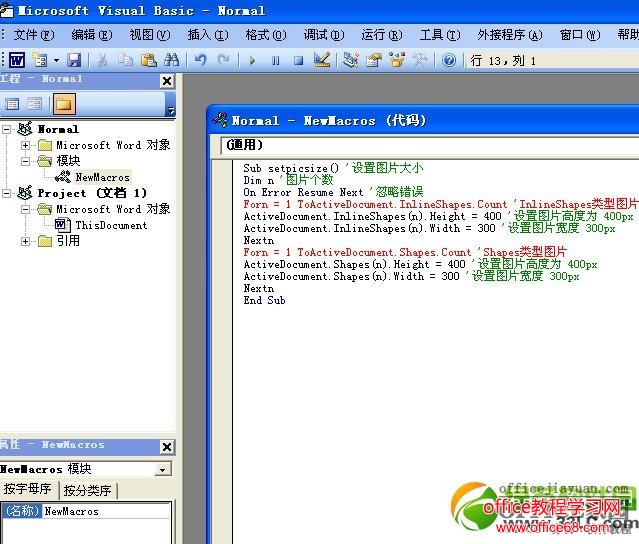Break execution with the pause icon
This screenshot has width=639, height=544.
pos(275,61)
